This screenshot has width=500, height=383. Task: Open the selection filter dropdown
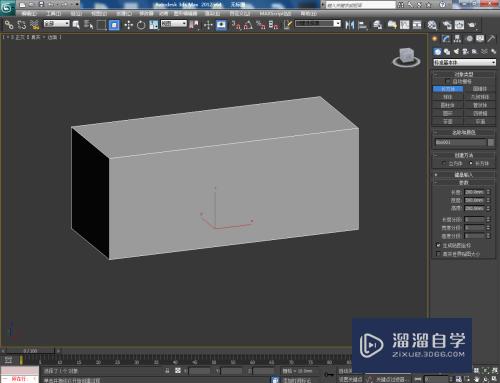(57, 24)
